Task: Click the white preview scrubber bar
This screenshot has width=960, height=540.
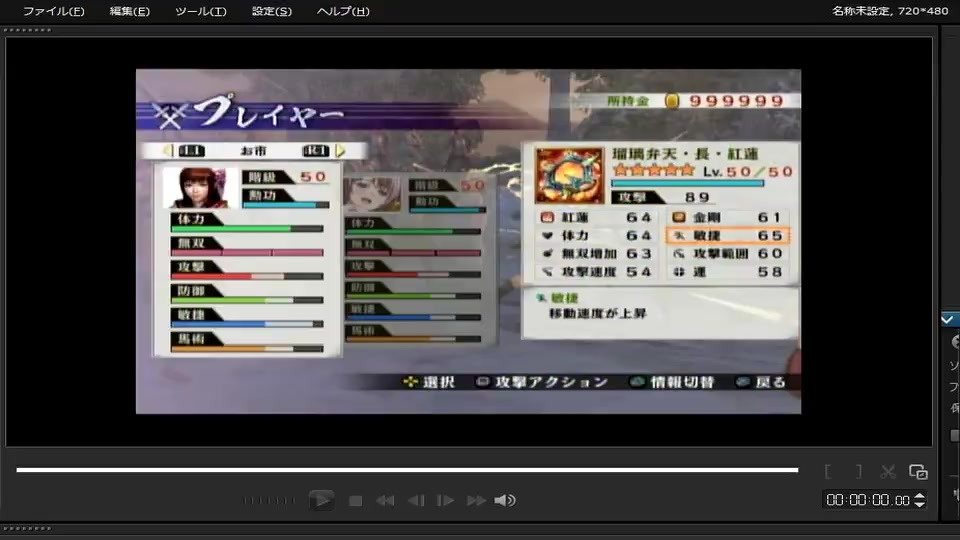Action: tap(407, 470)
